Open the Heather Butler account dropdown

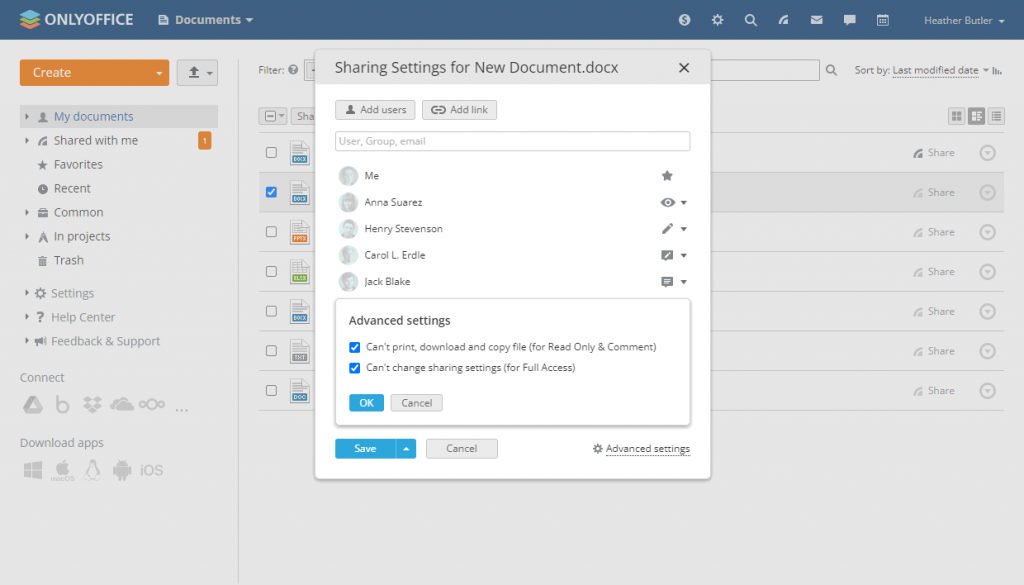[961, 19]
